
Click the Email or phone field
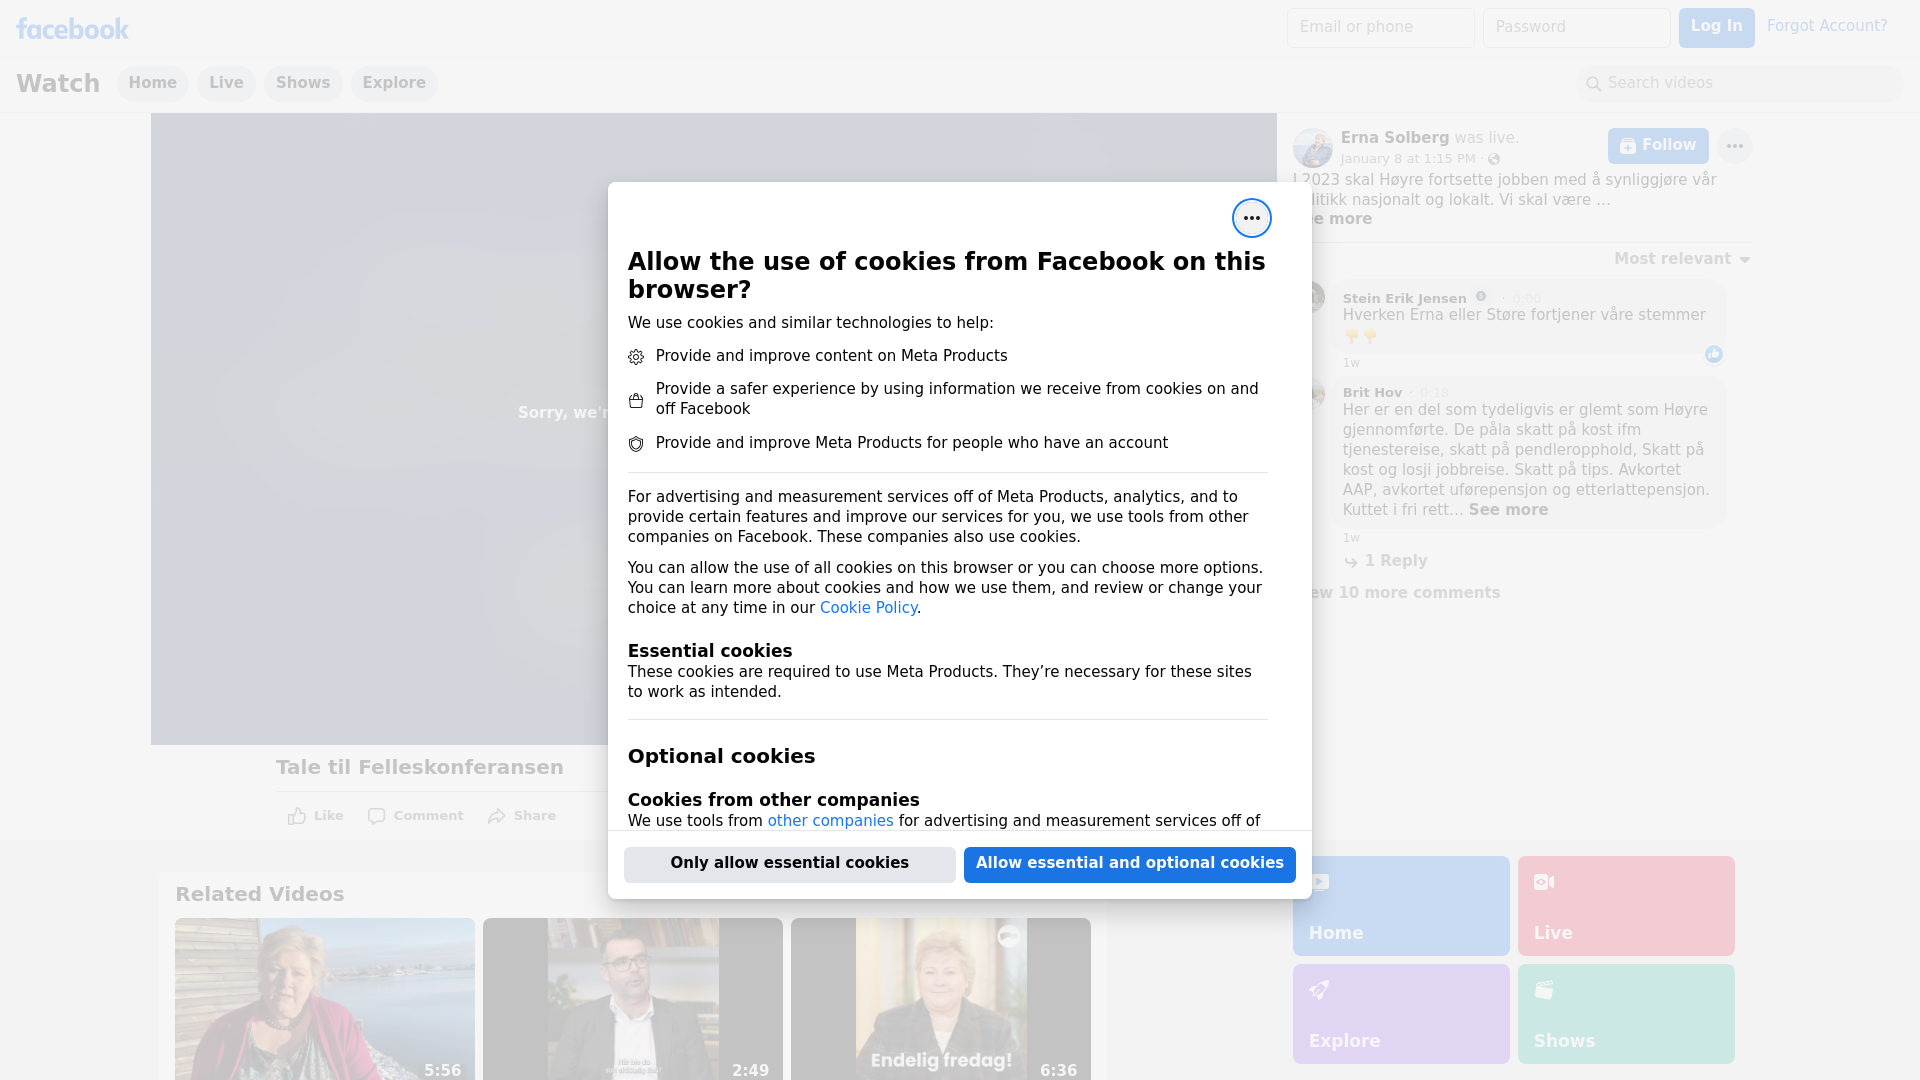point(1380,28)
